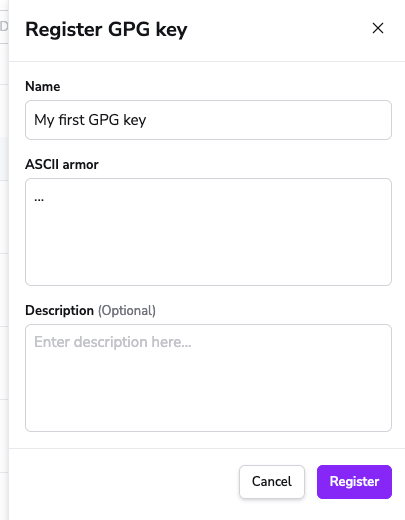This screenshot has width=405, height=520.
Task: Focus the Name input field
Action: pos(208,120)
